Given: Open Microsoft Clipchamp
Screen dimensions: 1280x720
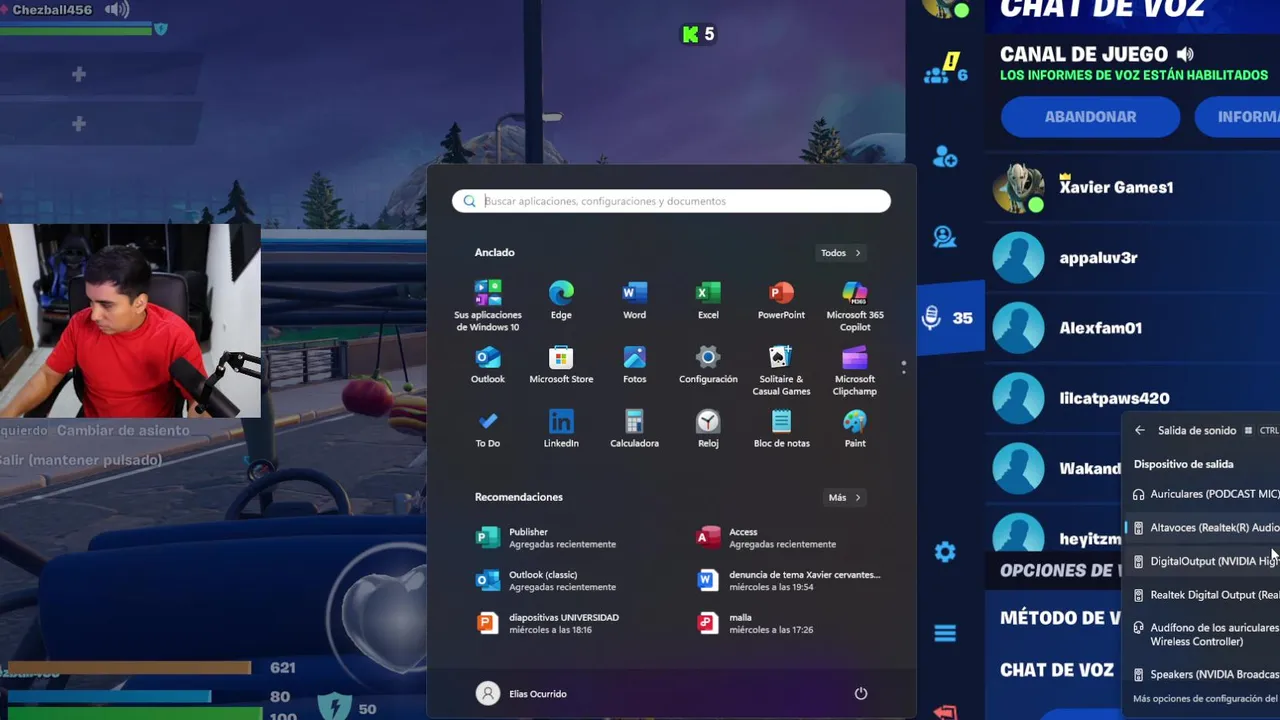Looking at the screenshot, I should [855, 370].
